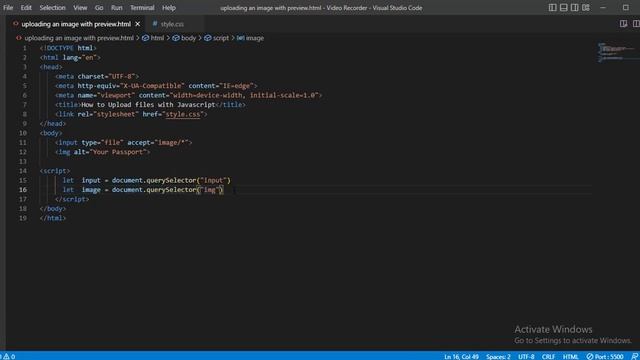Click the body breadcrumb item
The width and height of the screenshot is (640, 360).
pyautogui.click(x=184, y=38)
